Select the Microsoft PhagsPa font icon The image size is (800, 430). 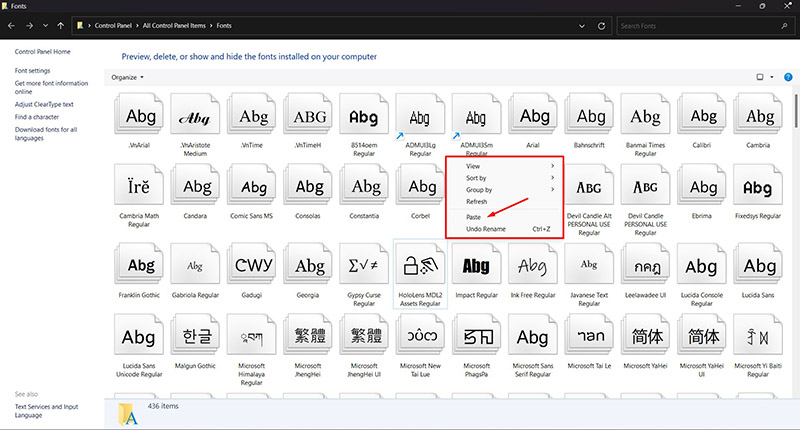[477, 335]
